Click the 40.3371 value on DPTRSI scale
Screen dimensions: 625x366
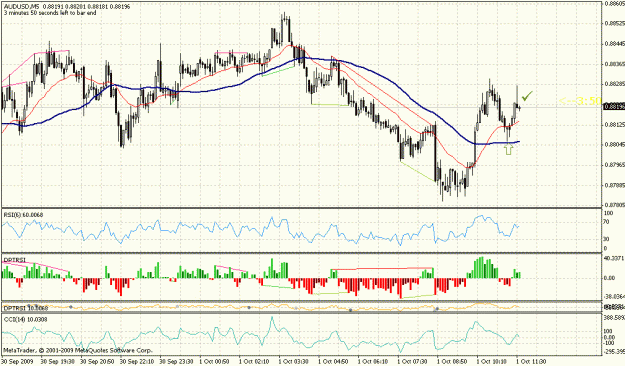[614, 258]
